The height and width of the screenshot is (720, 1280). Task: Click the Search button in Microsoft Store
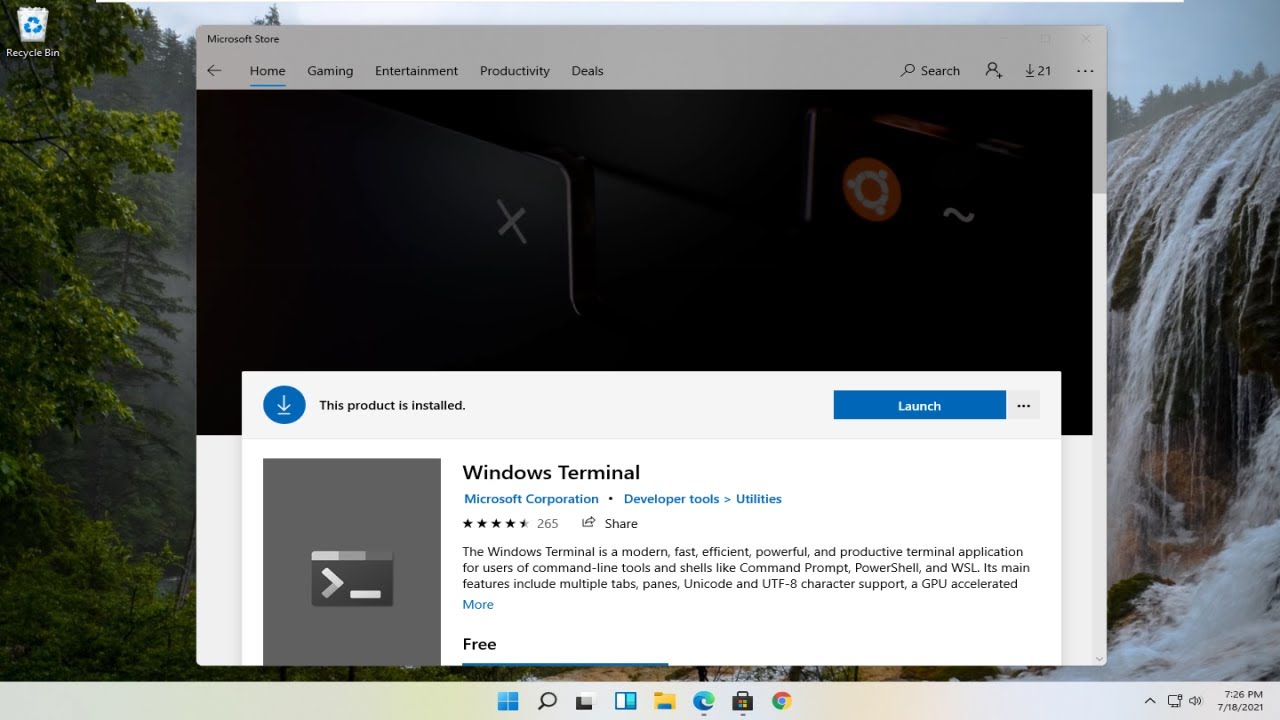[930, 71]
